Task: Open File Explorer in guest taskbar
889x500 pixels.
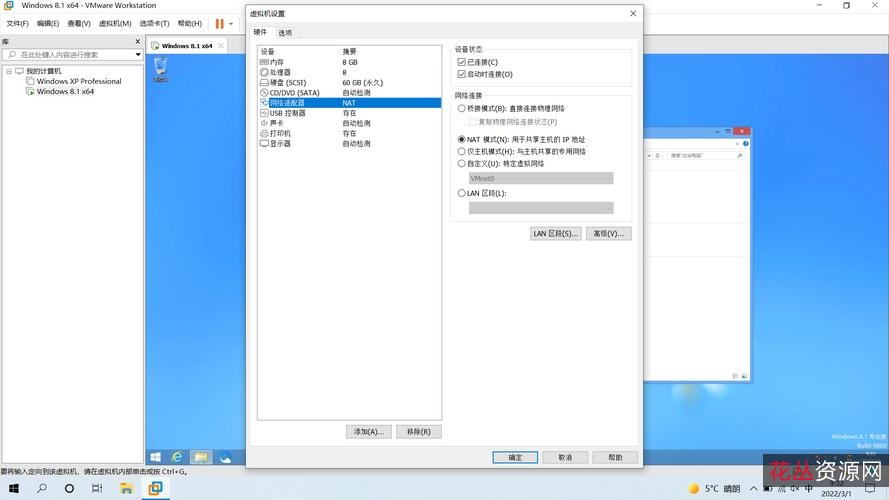Action: (x=201, y=457)
